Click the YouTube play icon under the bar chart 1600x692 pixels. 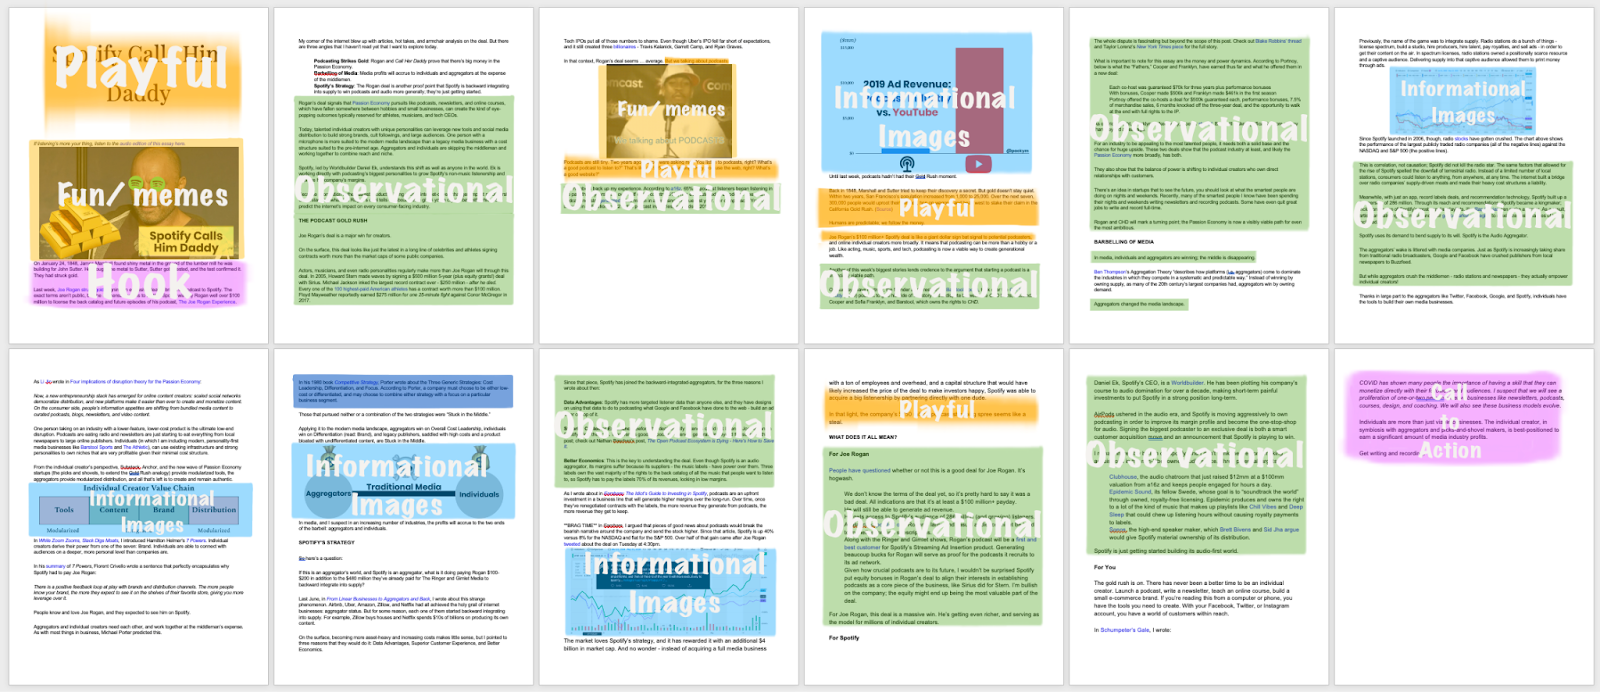(977, 164)
